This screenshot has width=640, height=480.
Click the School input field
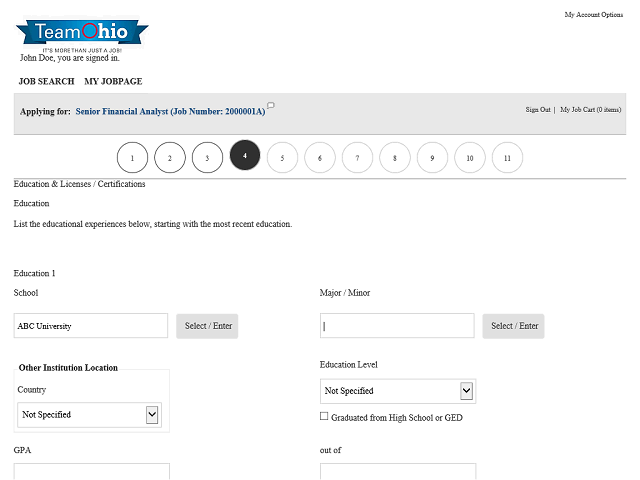[91, 326]
